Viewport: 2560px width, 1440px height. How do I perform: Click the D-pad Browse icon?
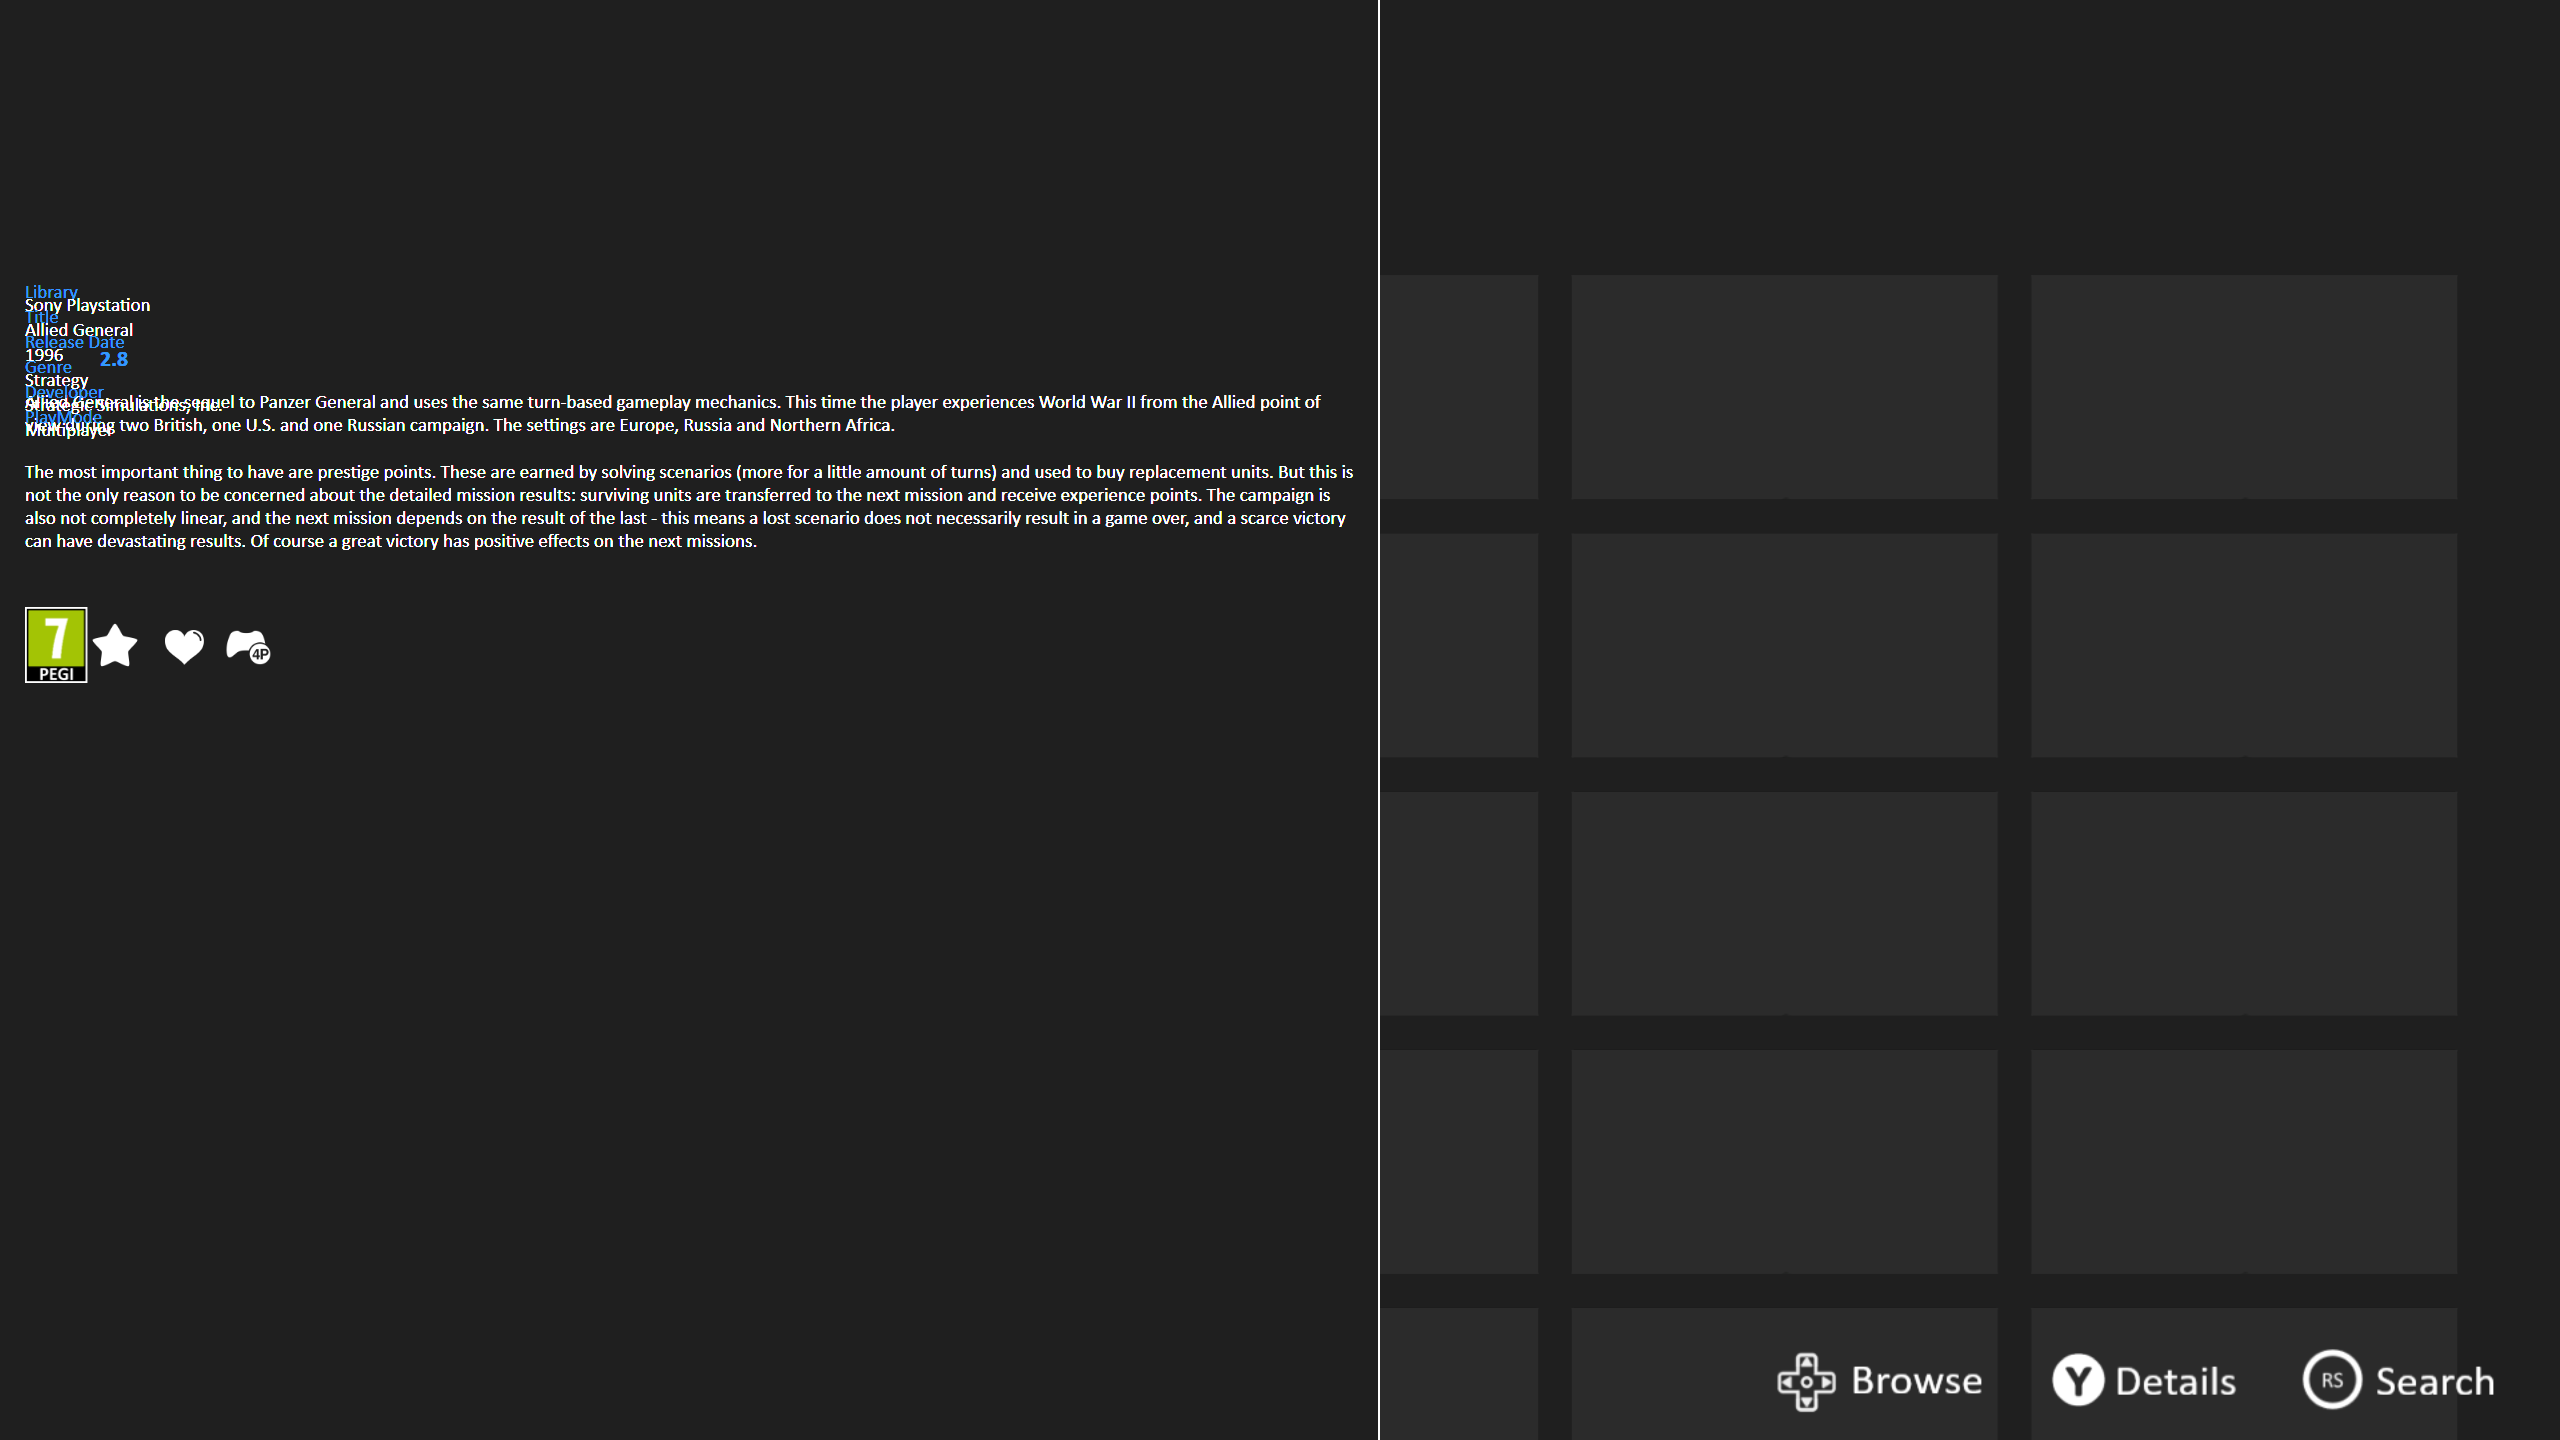coord(1806,1382)
